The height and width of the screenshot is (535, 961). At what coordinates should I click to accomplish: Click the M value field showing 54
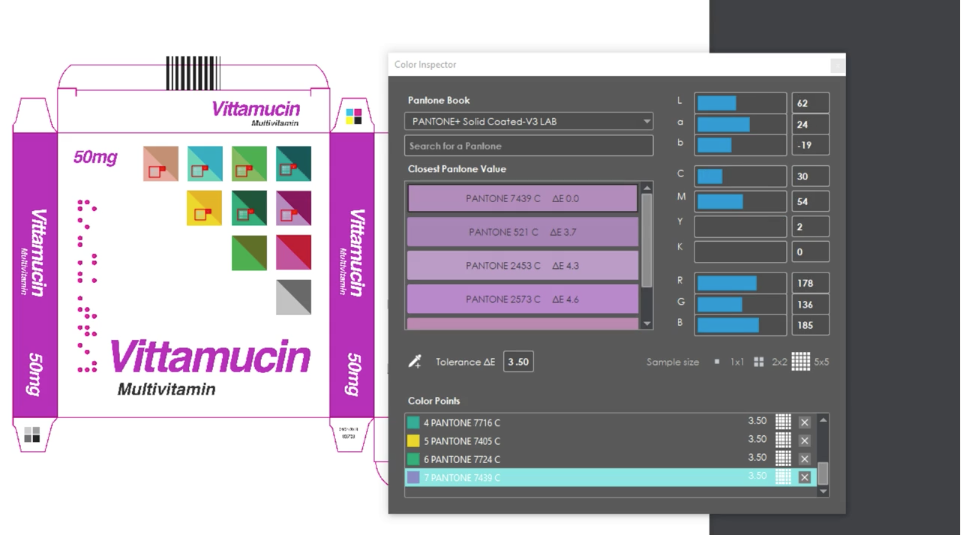(x=810, y=202)
